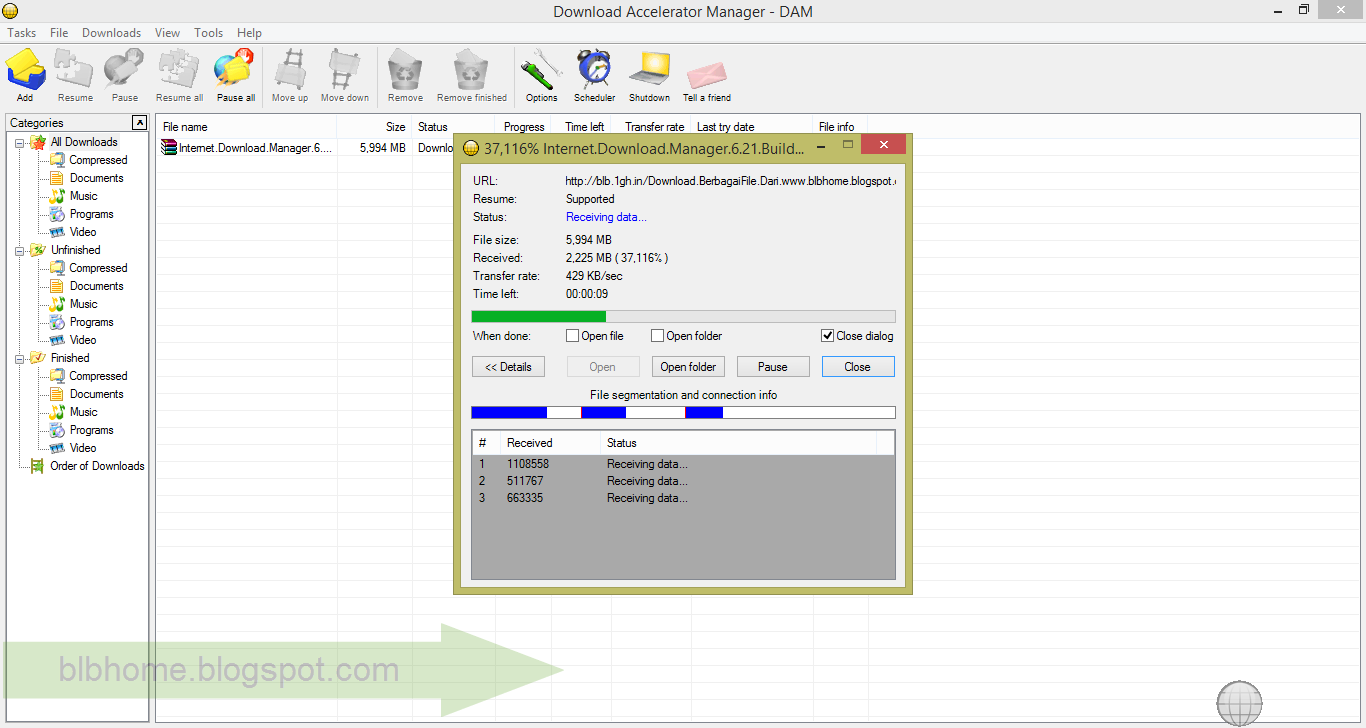The image size is (1366, 728).
Task: Click the Pause toolbar icon
Action: coord(125,69)
